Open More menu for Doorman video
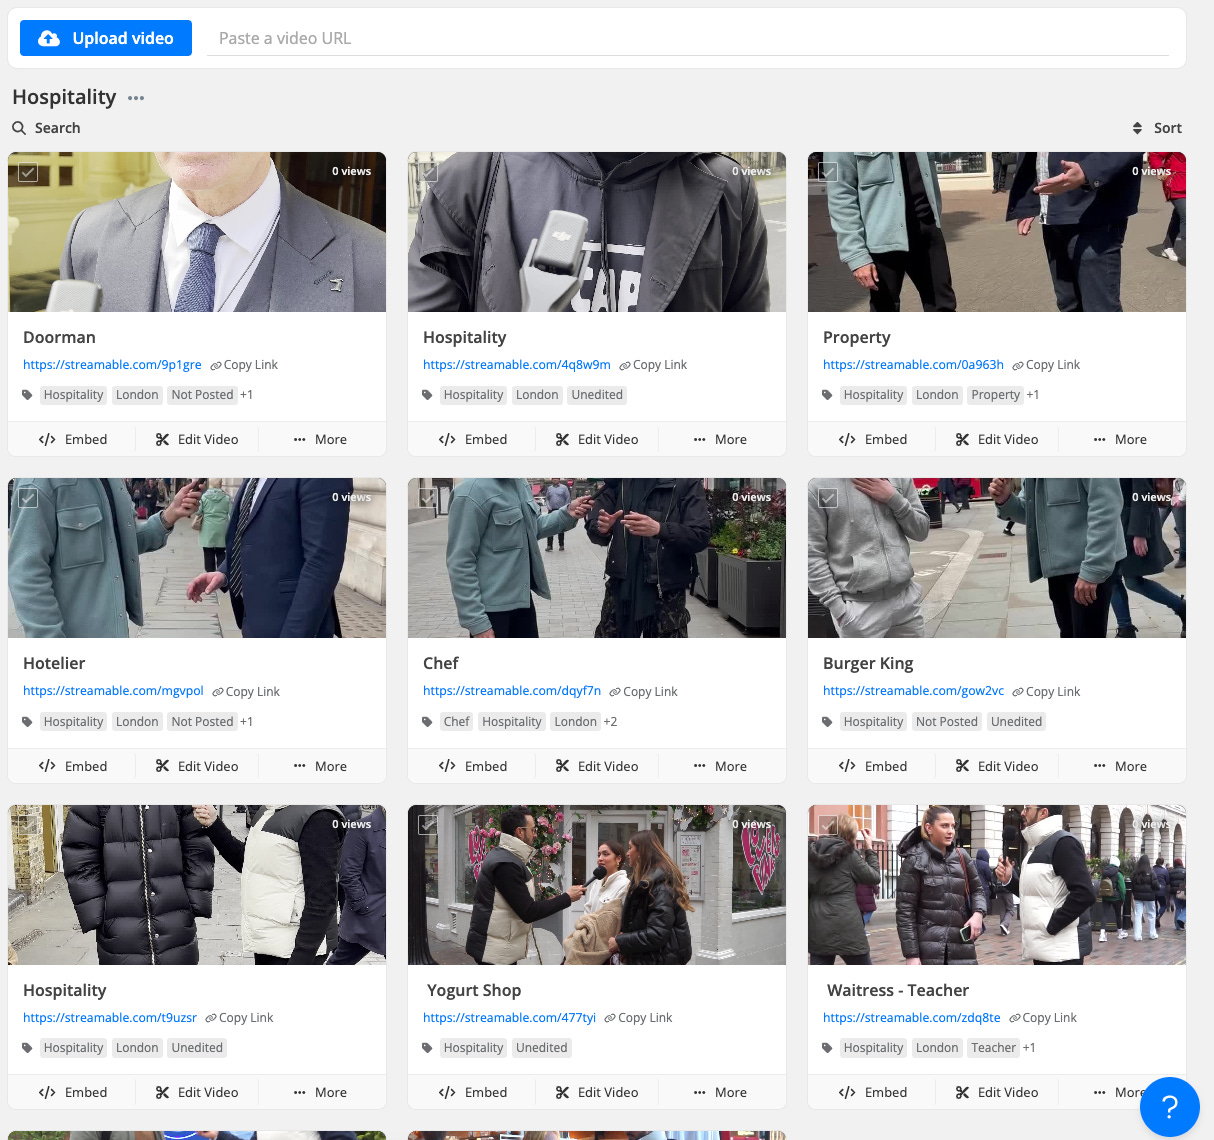The height and width of the screenshot is (1140, 1214). 320,440
